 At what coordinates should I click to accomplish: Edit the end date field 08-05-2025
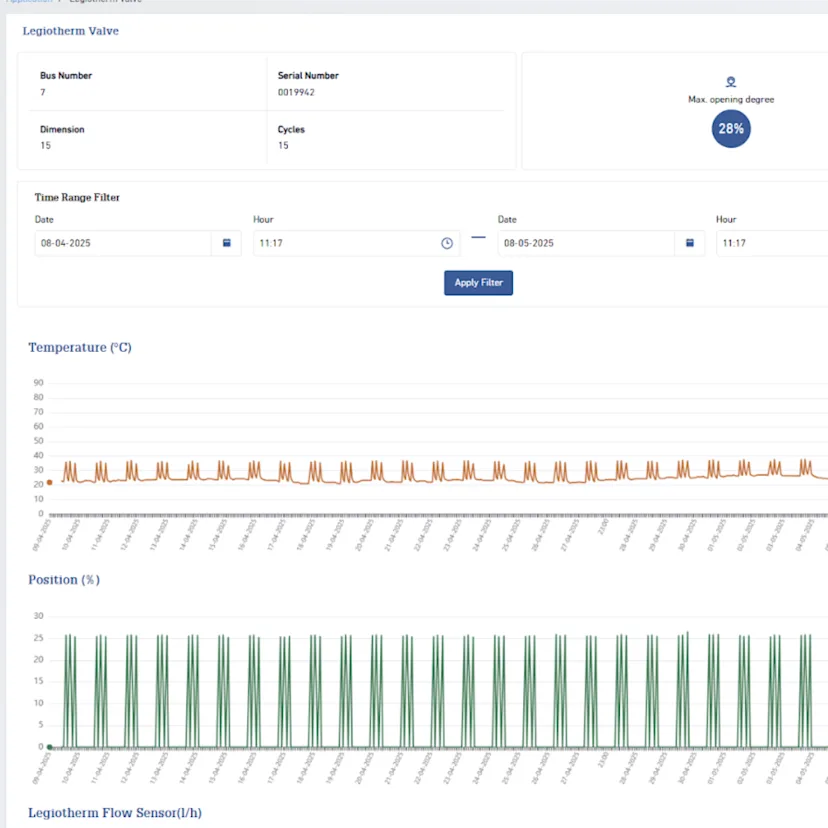pos(586,243)
